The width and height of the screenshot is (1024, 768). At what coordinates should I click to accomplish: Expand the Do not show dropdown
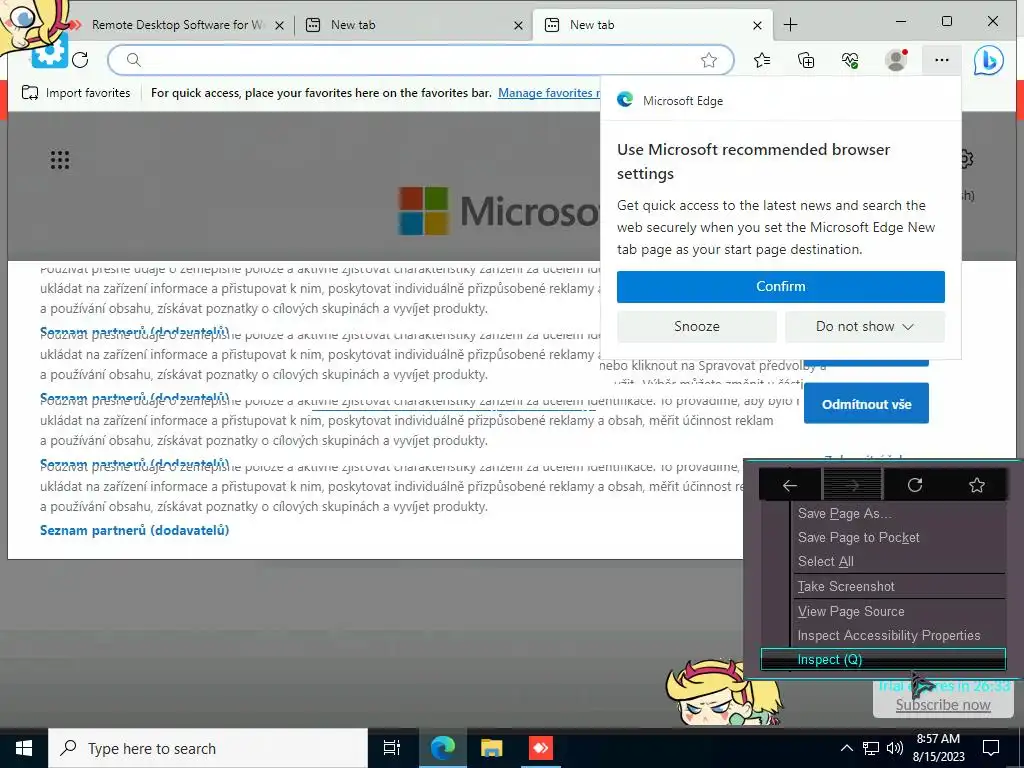click(x=865, y=327)
